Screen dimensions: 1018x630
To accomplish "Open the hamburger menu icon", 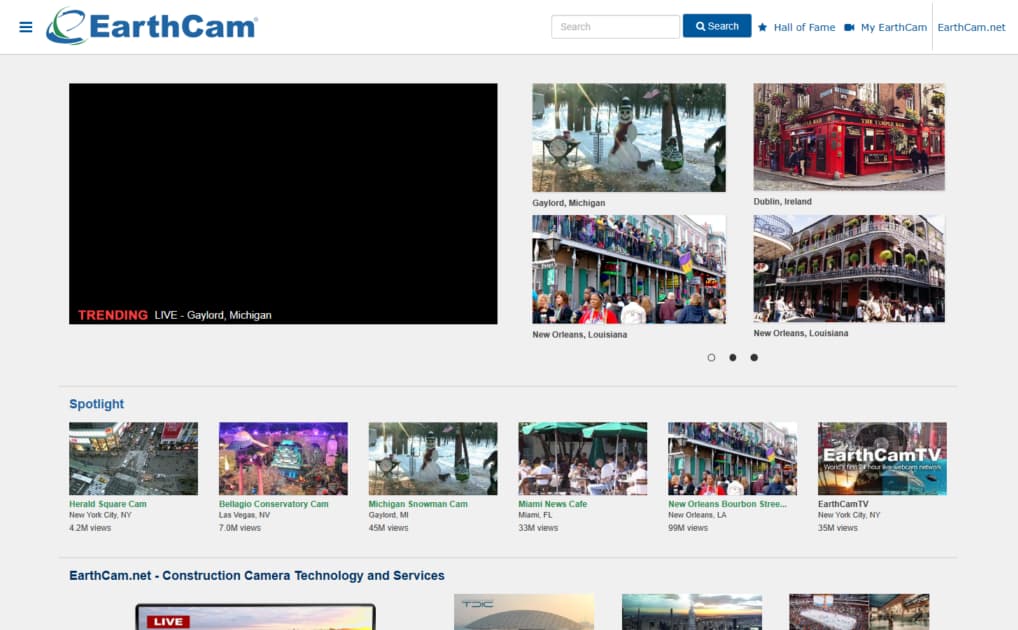I will pos(26,27).
